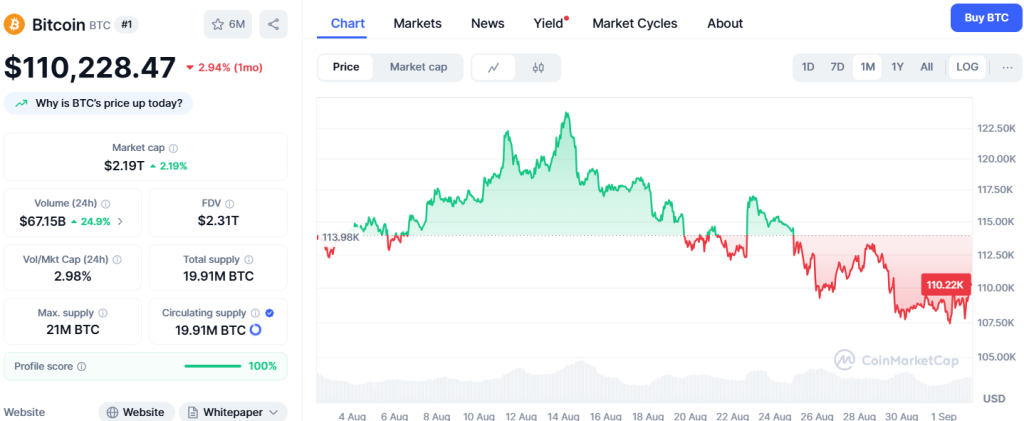The height and width of the screenshot is (421, 1024).
Task: Open the Markets tab
Action: pos(417,23)
